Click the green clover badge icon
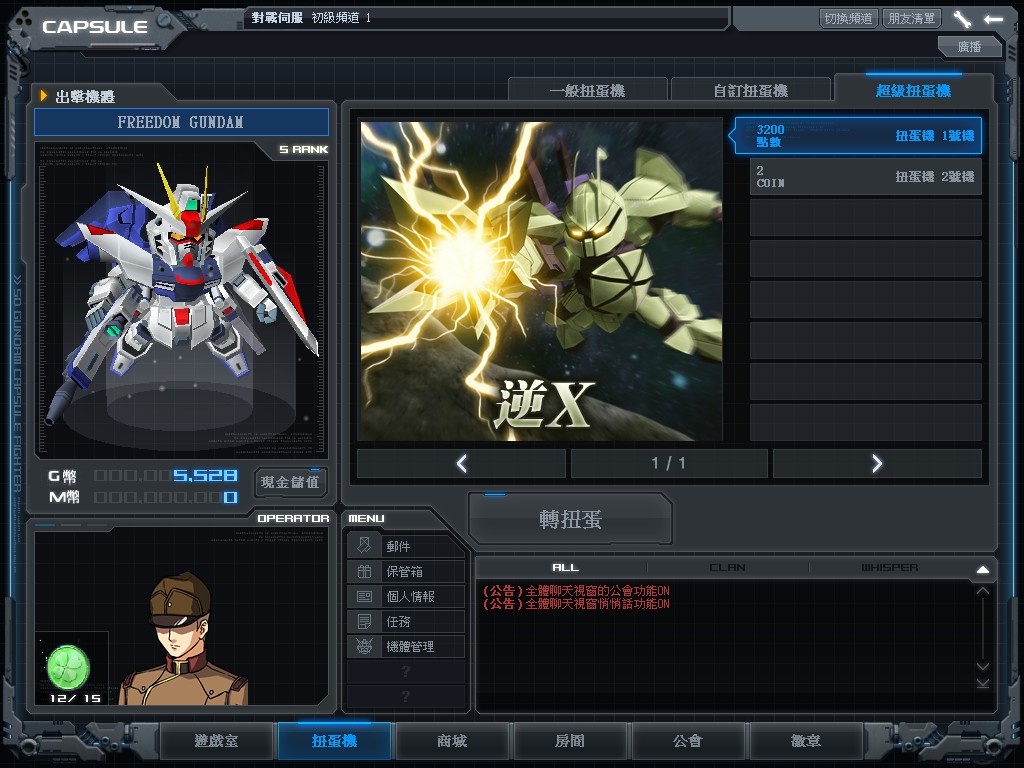The width and height of the screenshot is (1024, 768). coord(68,667)
